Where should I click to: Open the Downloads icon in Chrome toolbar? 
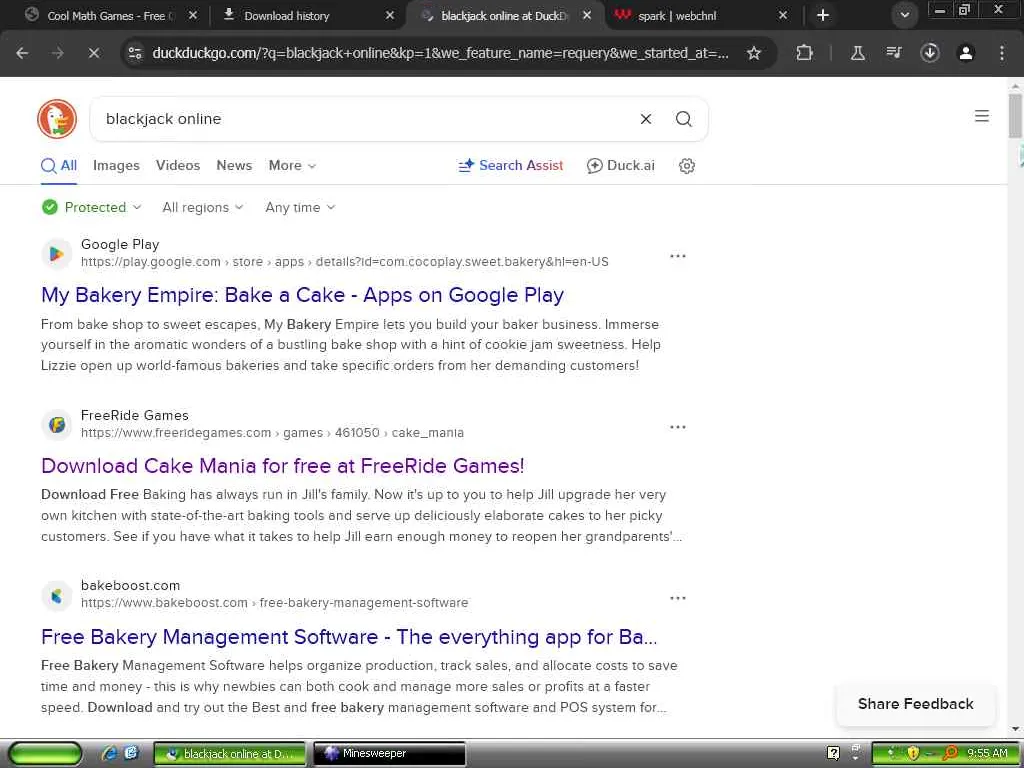[929, 53]
